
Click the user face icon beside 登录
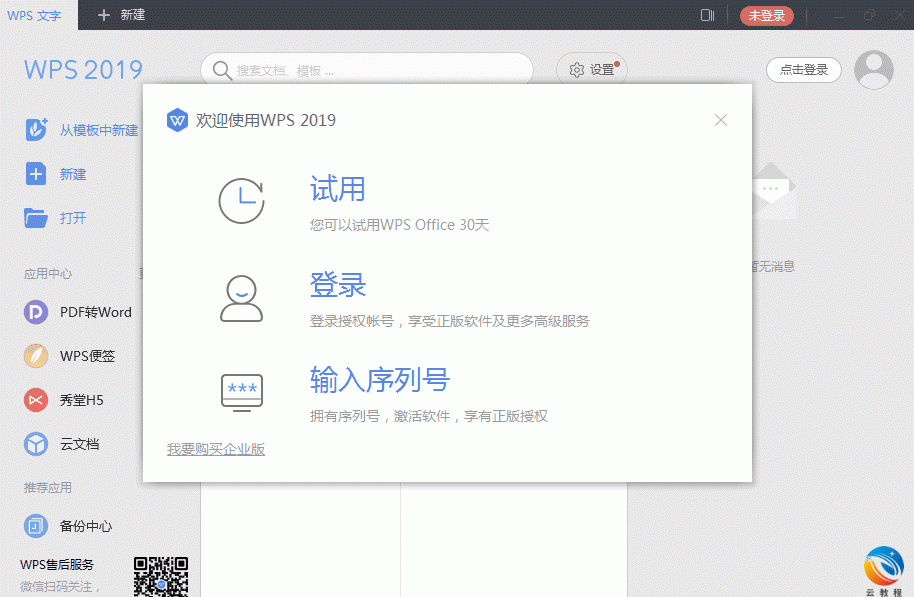[x=241, y=297]
